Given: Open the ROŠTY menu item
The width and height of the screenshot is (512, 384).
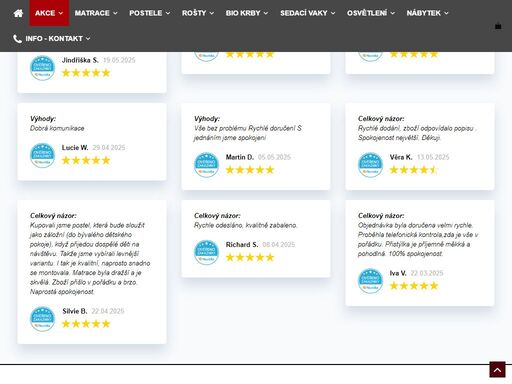Looking at the screenshot, I should 198,13.
